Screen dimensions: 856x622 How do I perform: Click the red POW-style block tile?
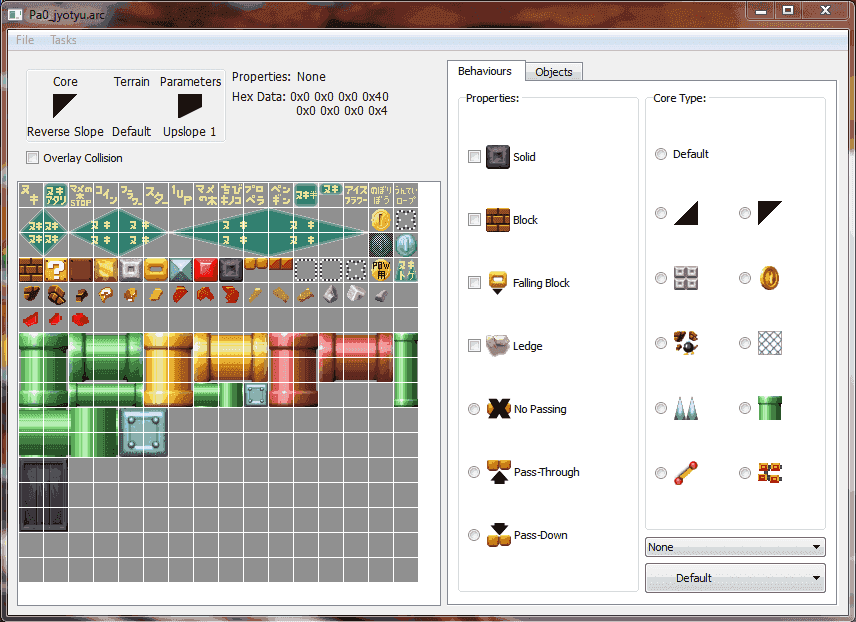tap(206, 269)
